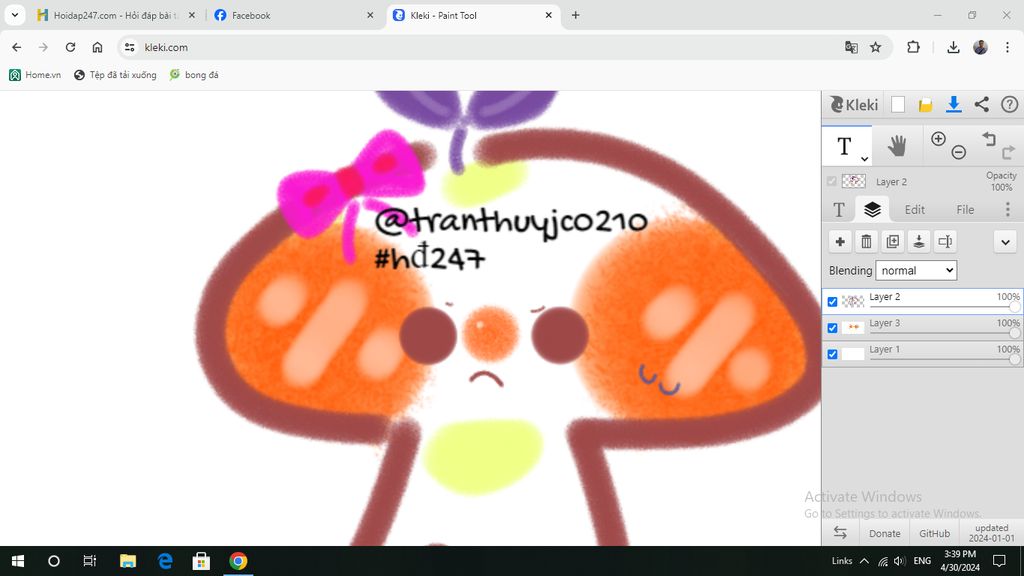Undo the last action

pyautogui.click(x=989, y=138)
